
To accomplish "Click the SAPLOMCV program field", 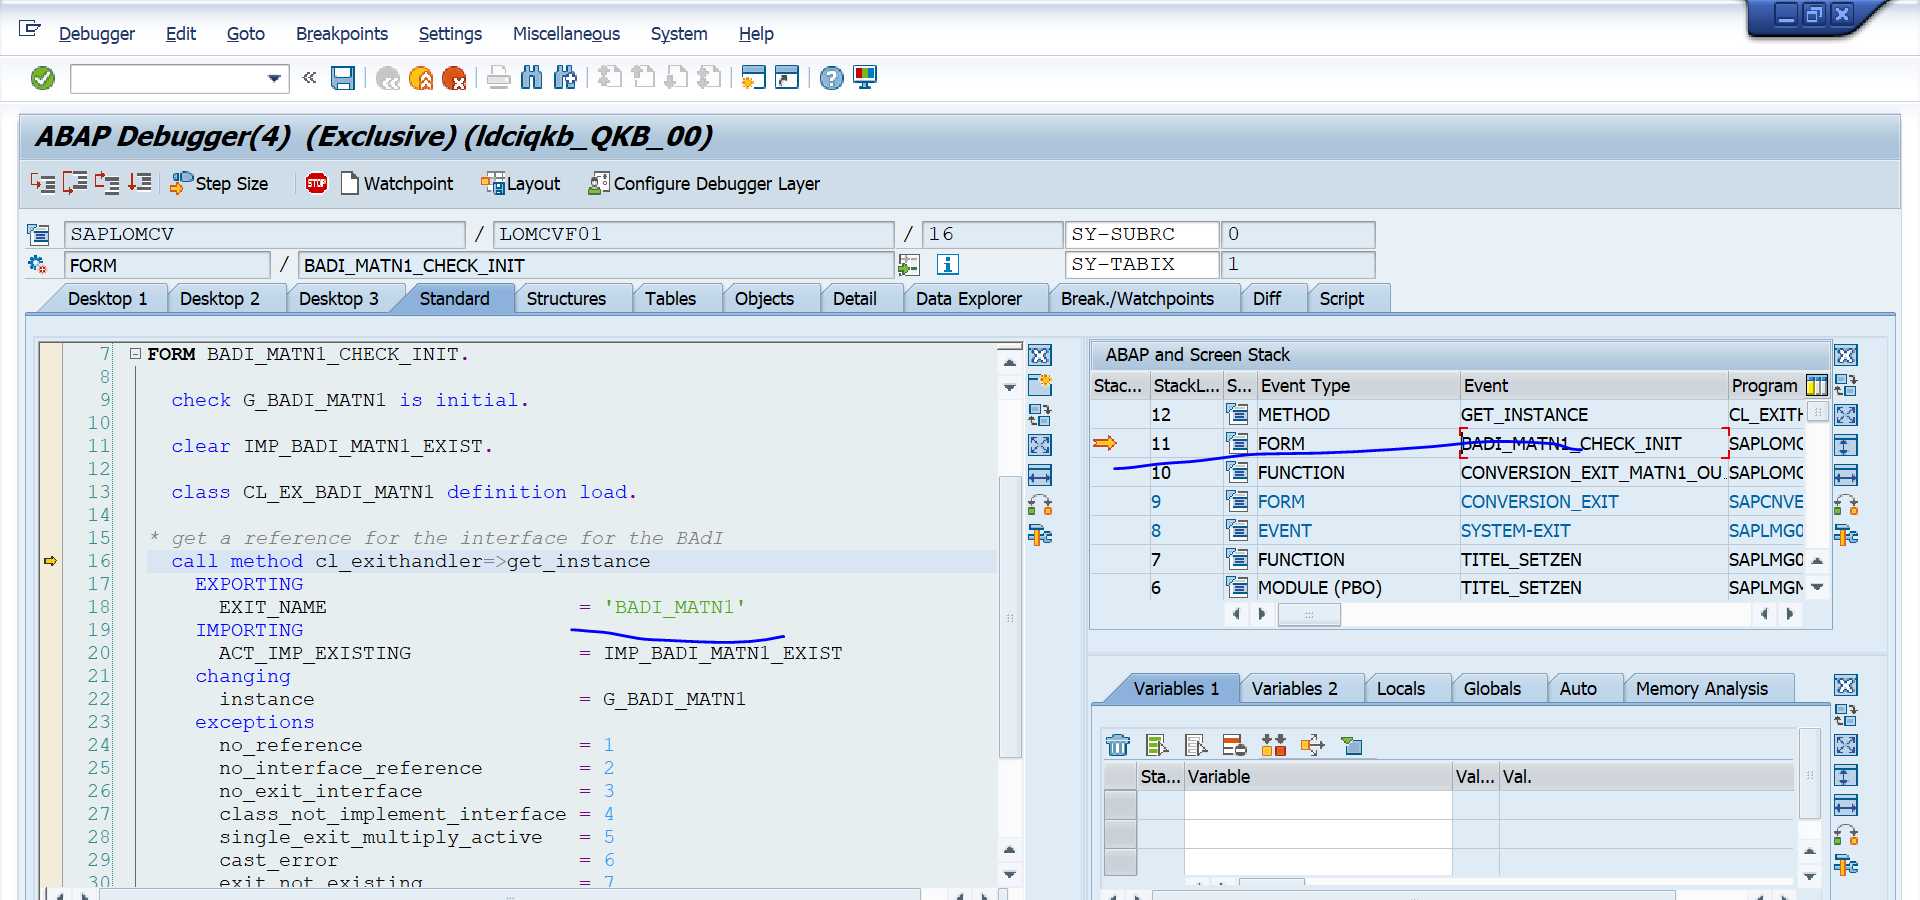I will tap(265, 235).
